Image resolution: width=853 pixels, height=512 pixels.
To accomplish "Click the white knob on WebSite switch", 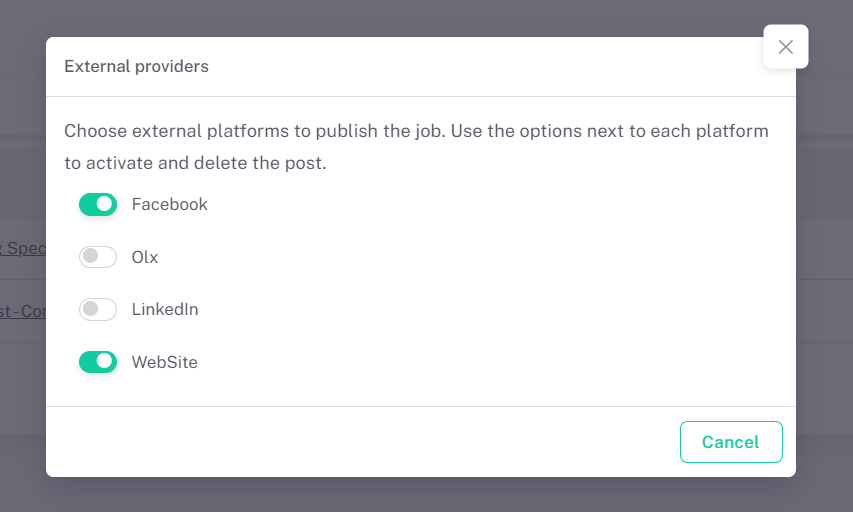I will (105, 362).
